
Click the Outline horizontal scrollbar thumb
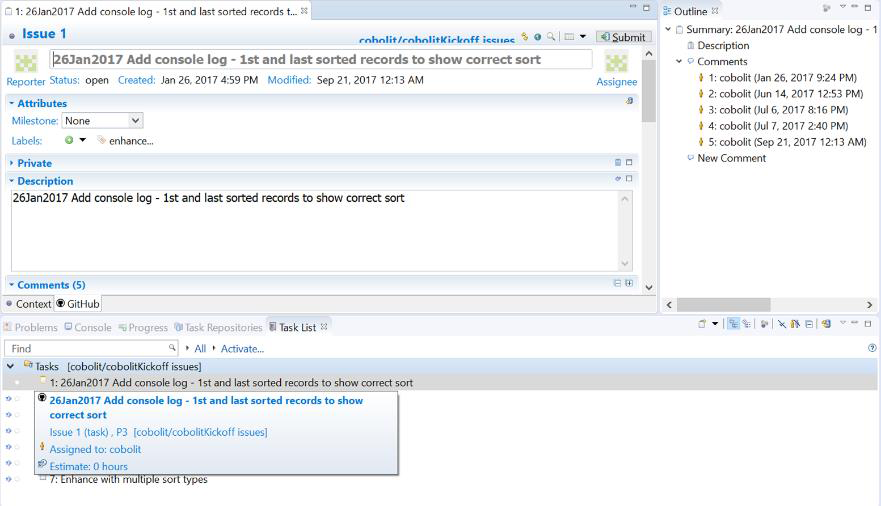[x=723, y=304]
